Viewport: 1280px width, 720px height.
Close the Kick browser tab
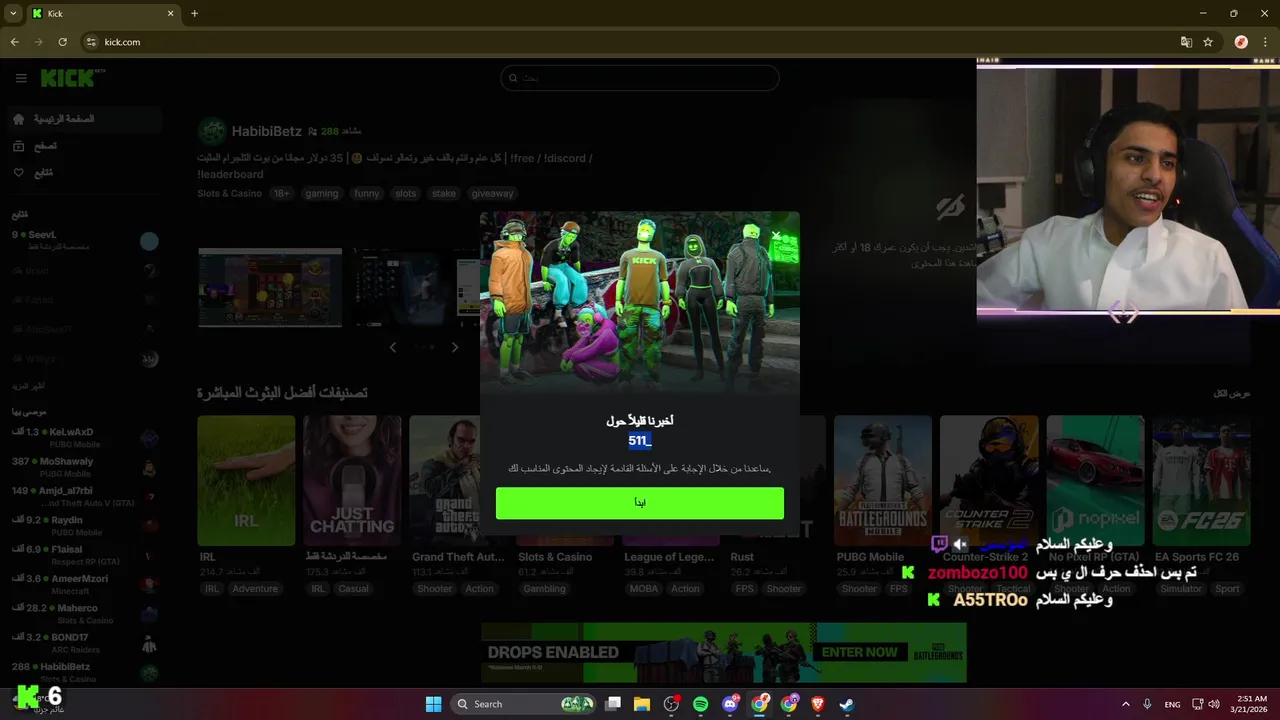tap(170, 14)
